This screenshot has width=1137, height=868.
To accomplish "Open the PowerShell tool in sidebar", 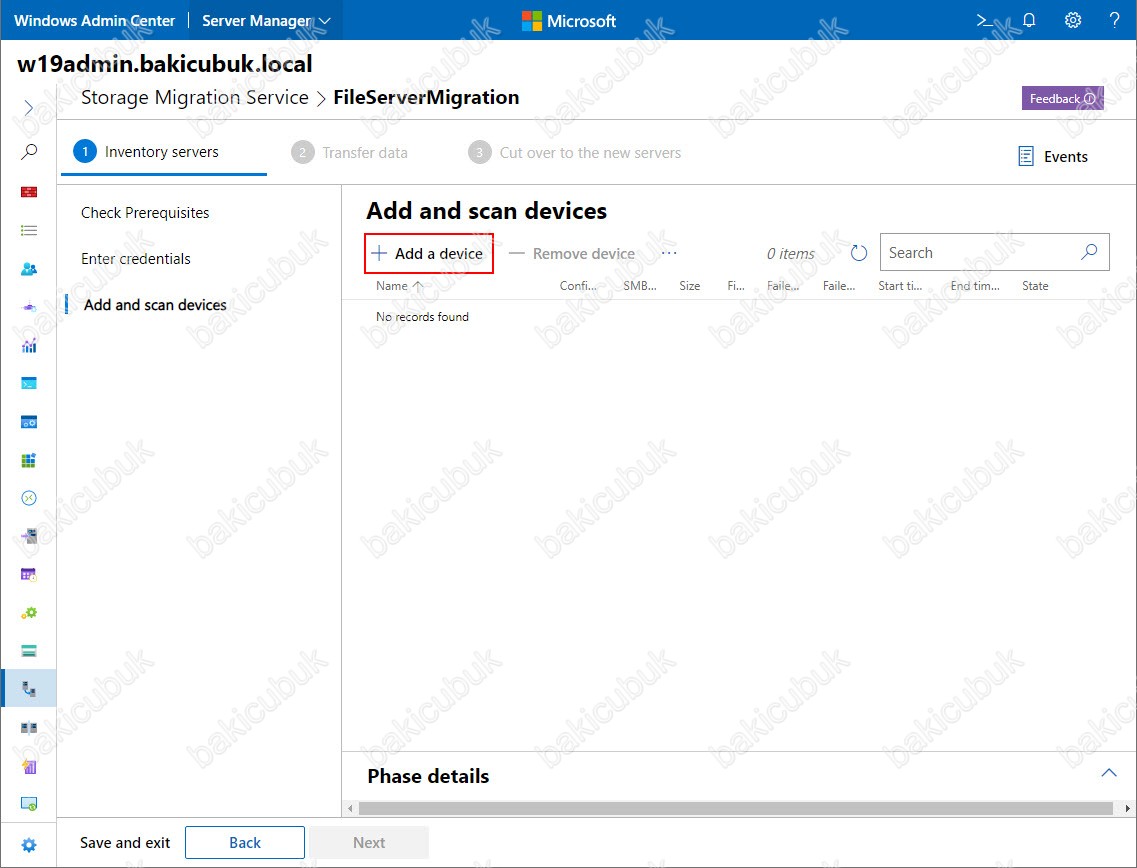I will 29,384.
